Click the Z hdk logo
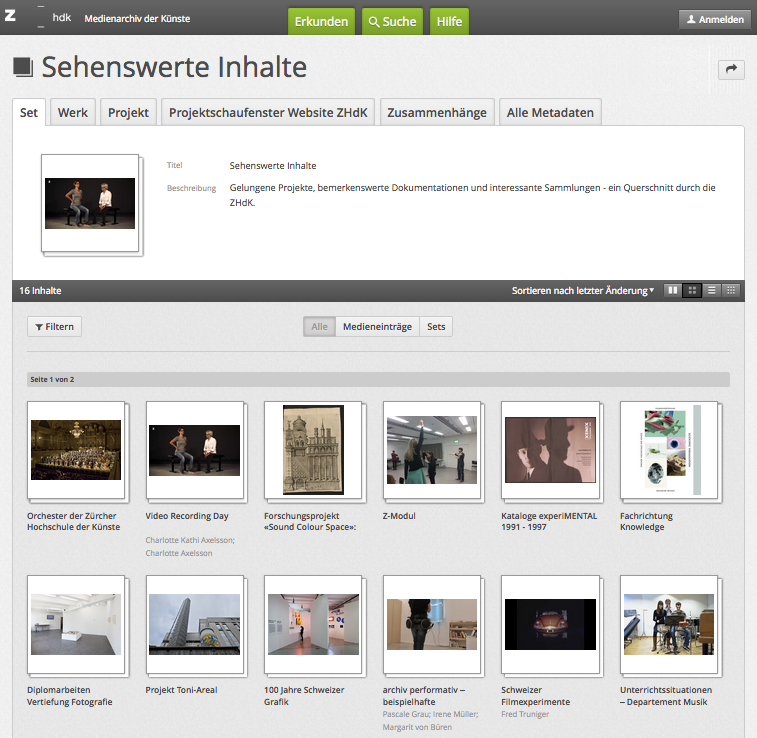 coord(36,19)
